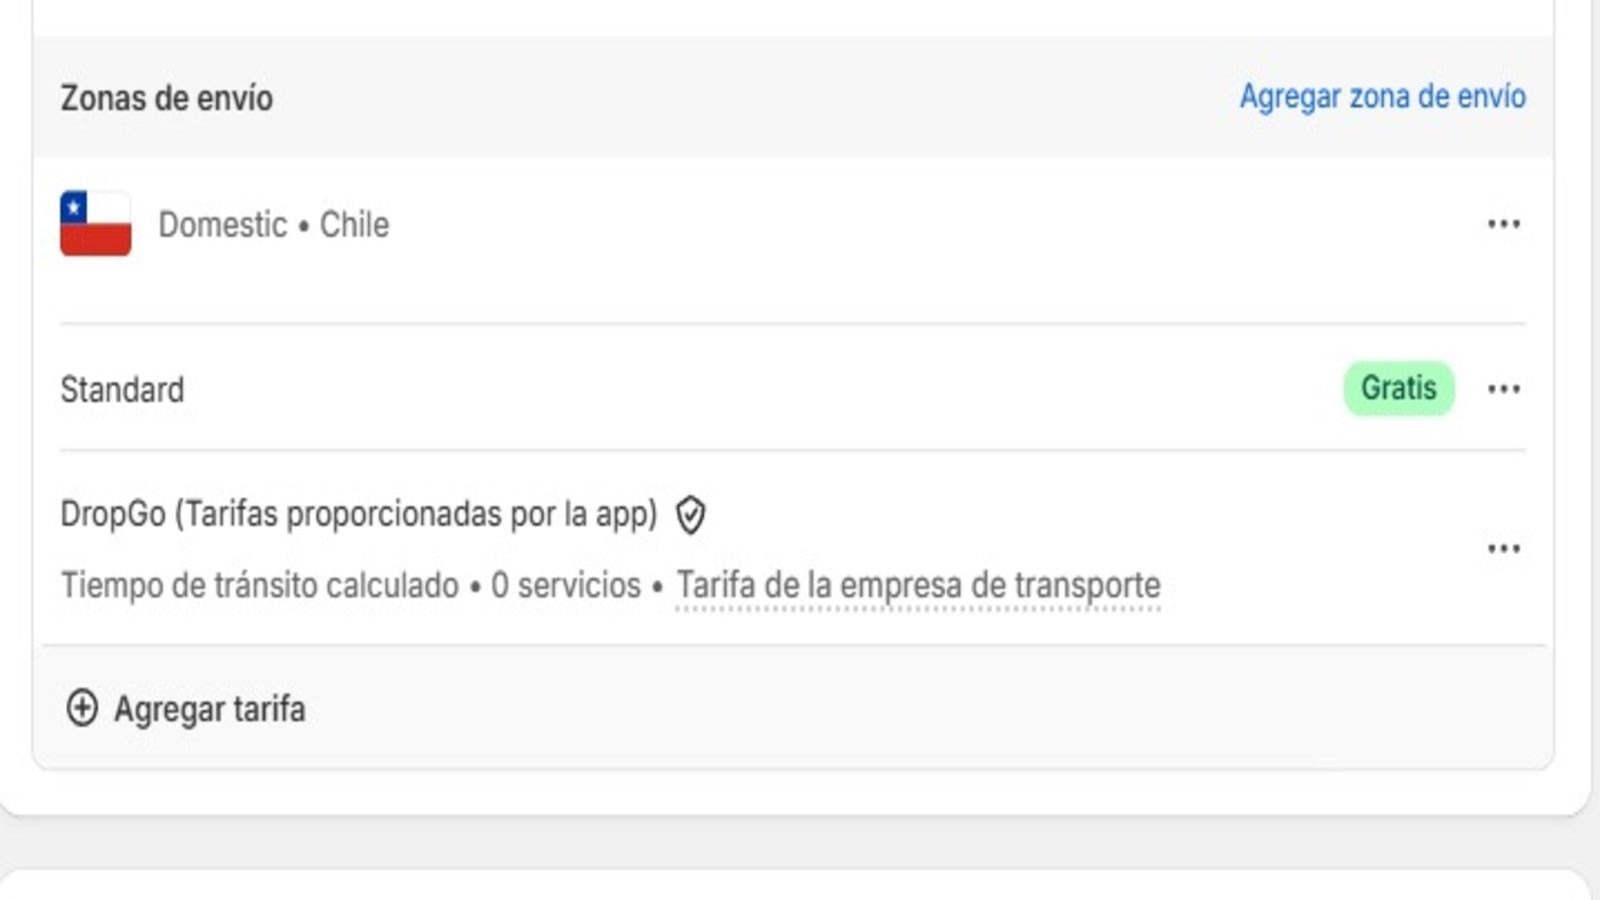Click the Gratis badge next to Standard
The image size is (1600, 900).
(1398, 388)
